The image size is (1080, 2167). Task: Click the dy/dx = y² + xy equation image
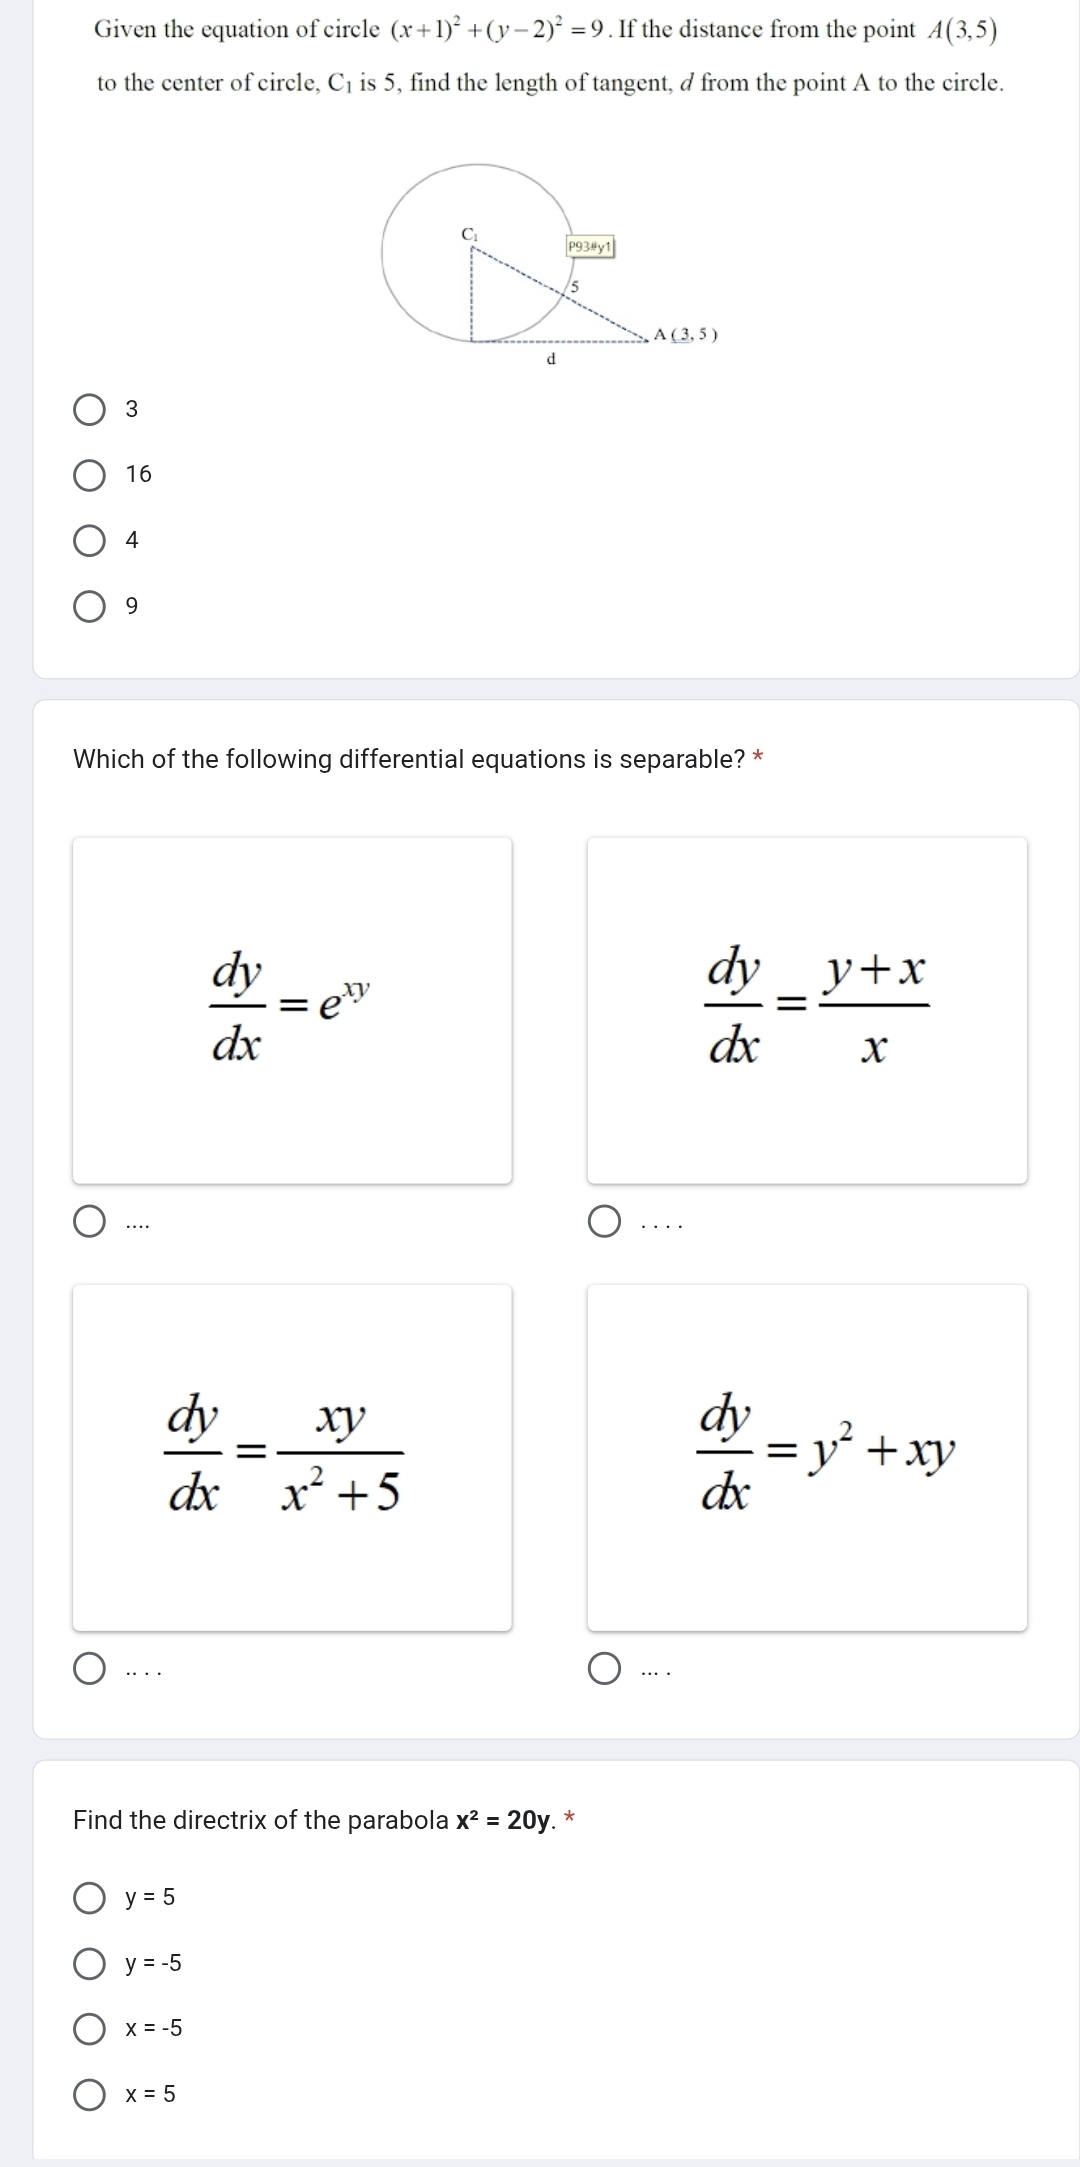807,1457
